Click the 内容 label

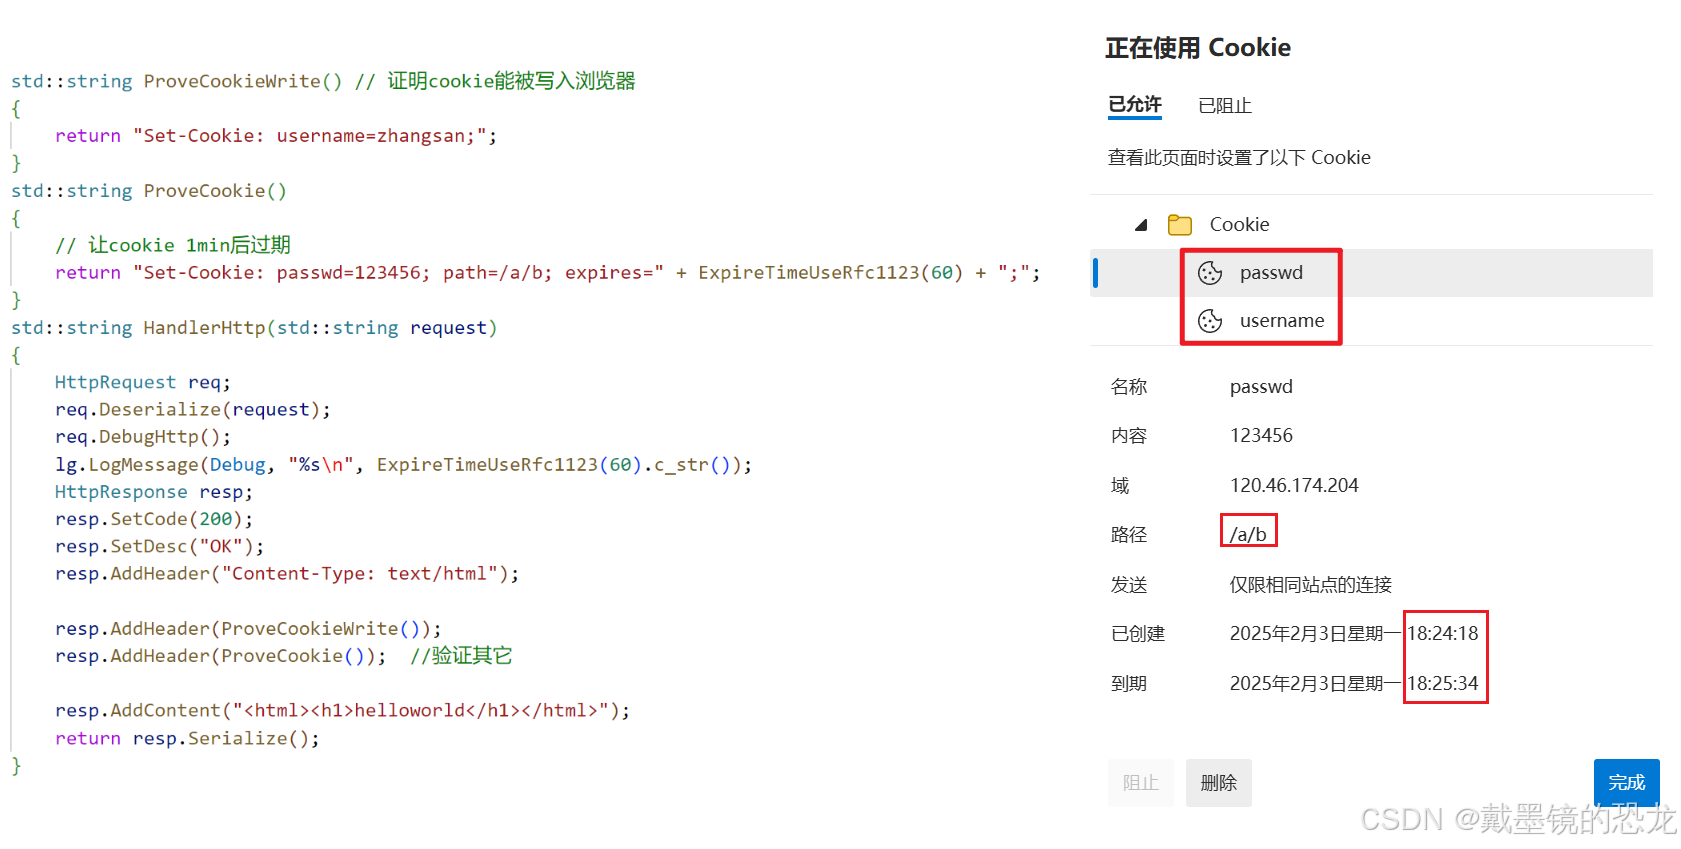pos(1129,436)
